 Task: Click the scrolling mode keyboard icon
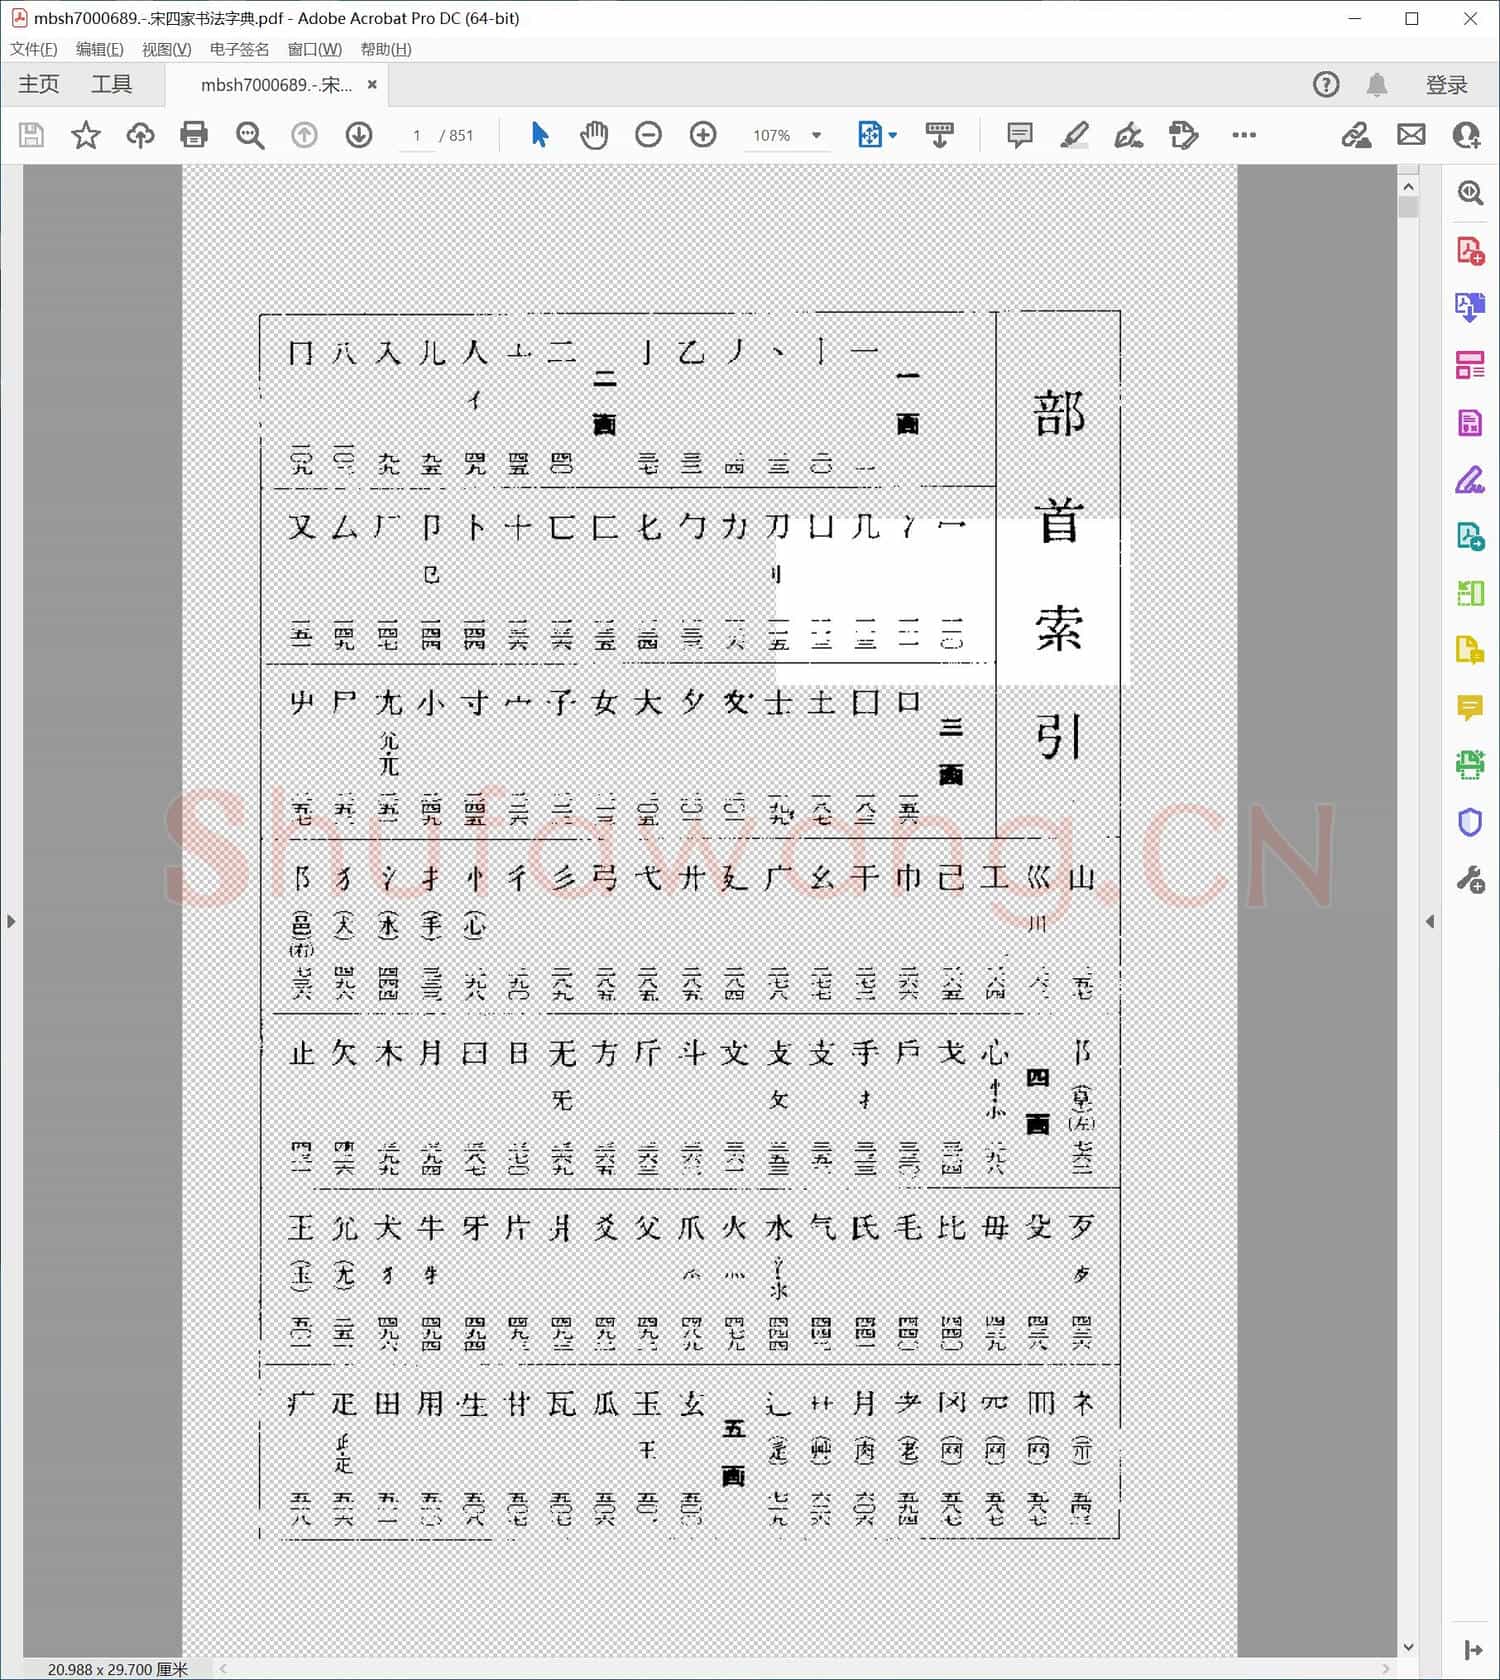939,135
